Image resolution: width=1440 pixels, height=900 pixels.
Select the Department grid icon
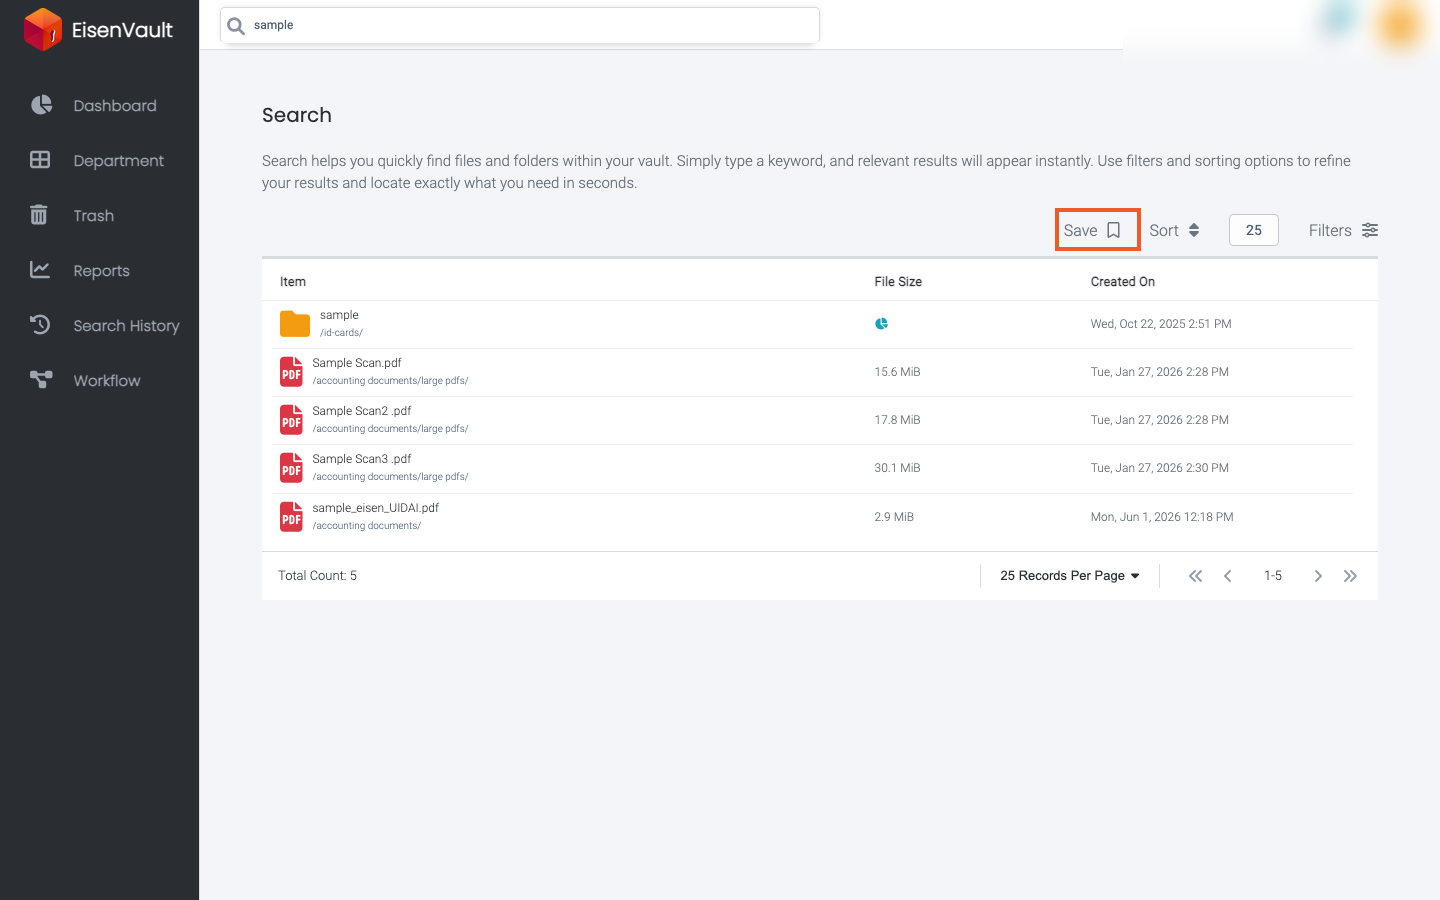pyautogui.click(x=40, y=160)
